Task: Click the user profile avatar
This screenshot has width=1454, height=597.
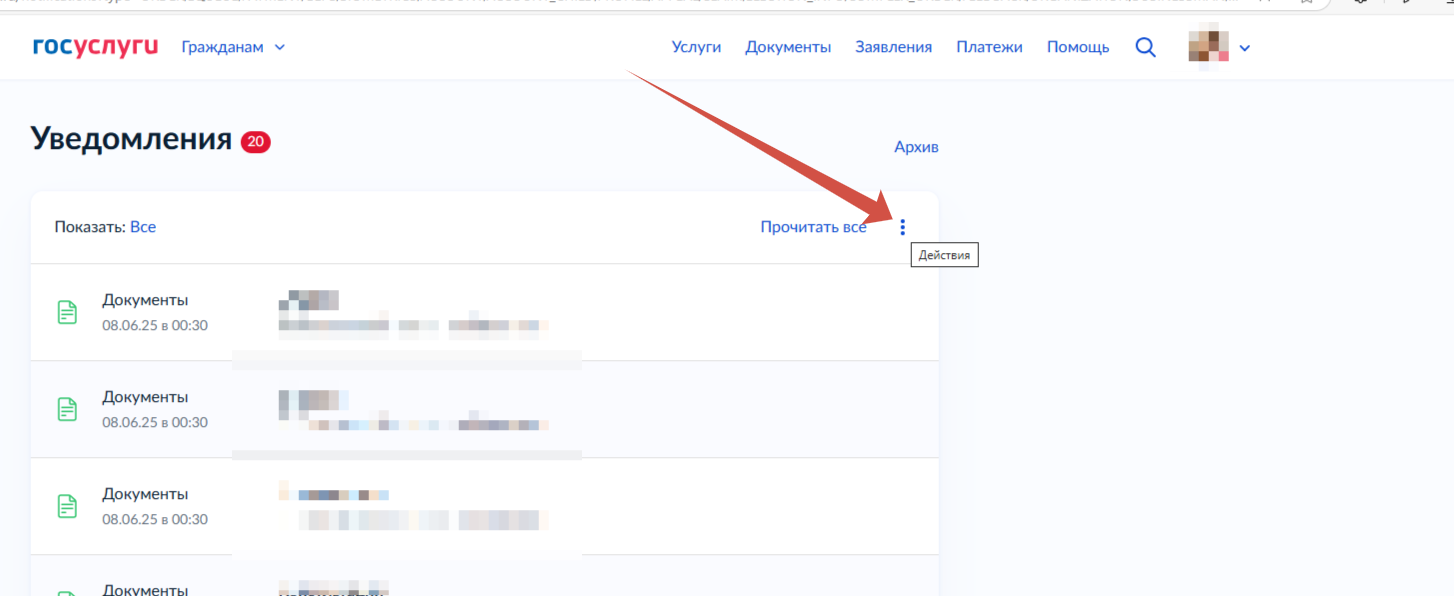Action: click(1208, 47)
